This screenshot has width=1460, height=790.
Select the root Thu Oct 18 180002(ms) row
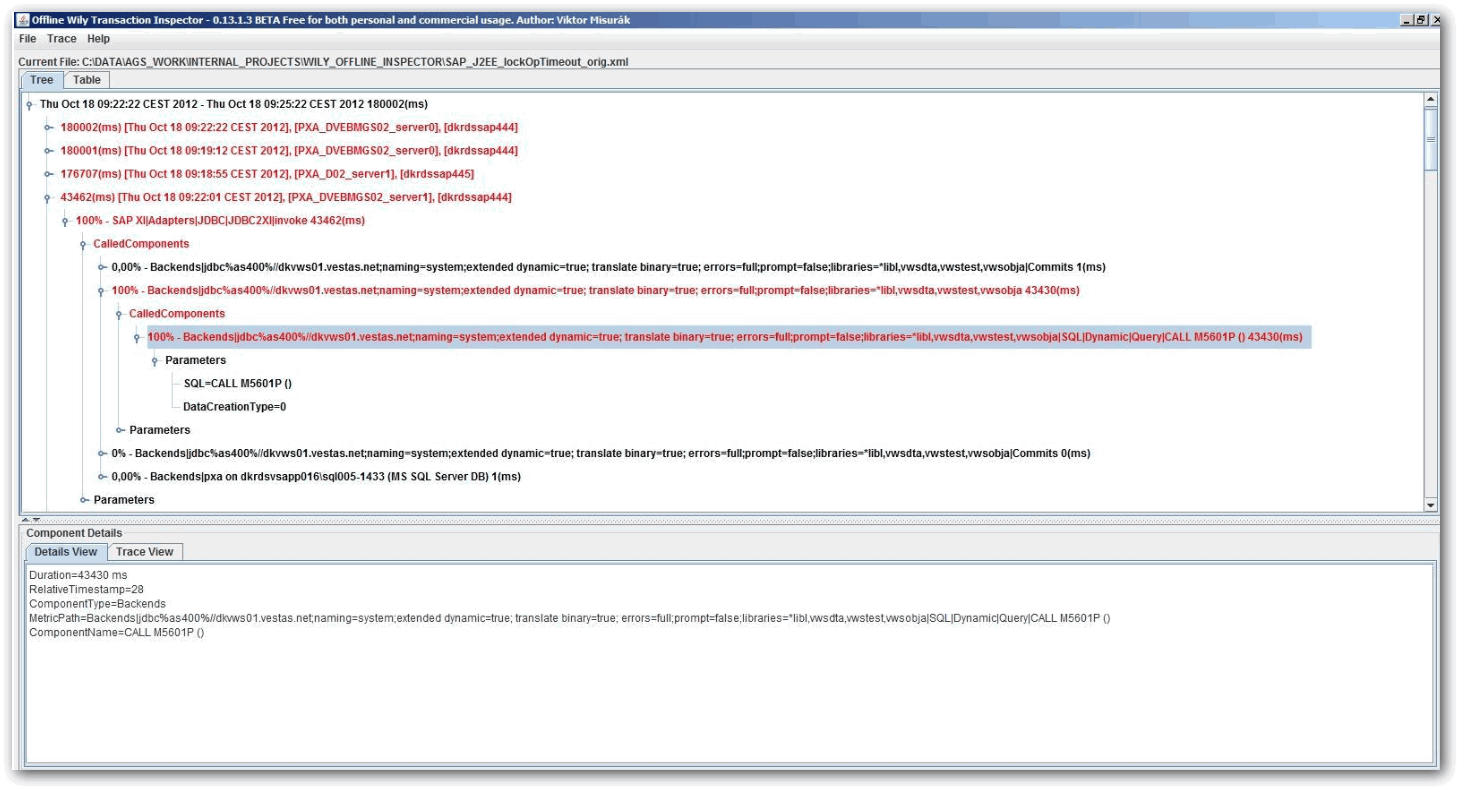click(x=235, y=104)
